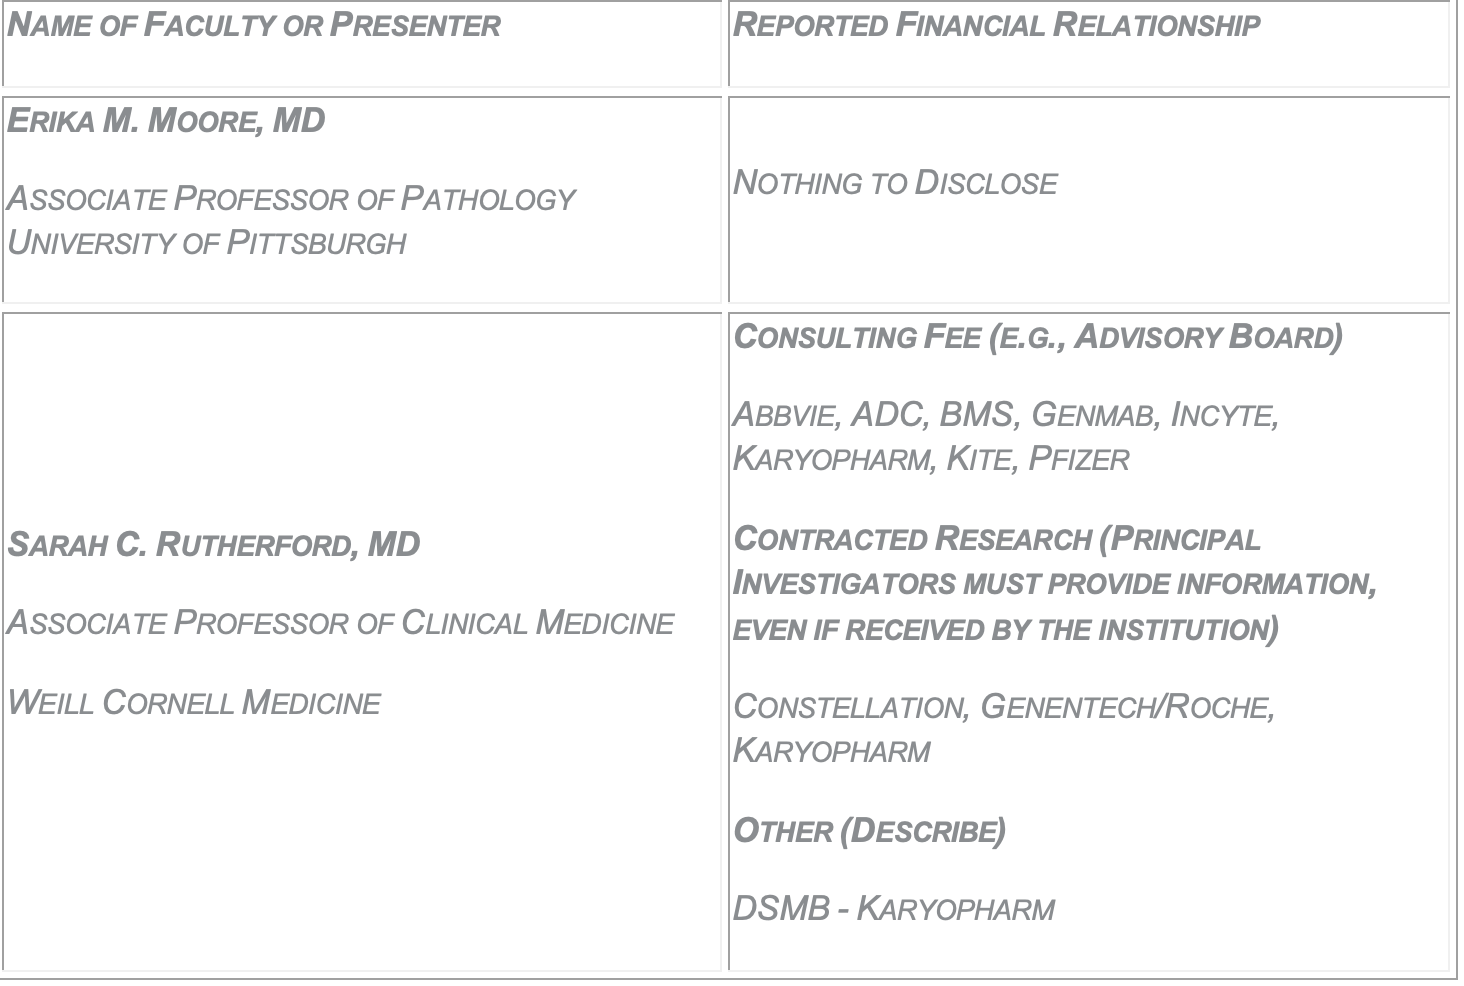The height and width of the screenshot is (986, 1464).
Task: Click the "Nothing to Disclose" cell text
Action: [x=895, y=183]
